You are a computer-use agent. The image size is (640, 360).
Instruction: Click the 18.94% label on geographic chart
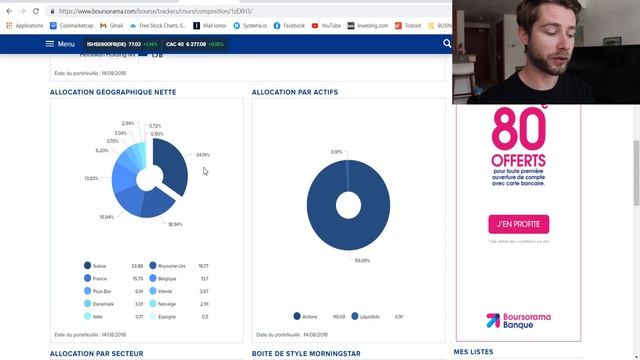[175, 224]
